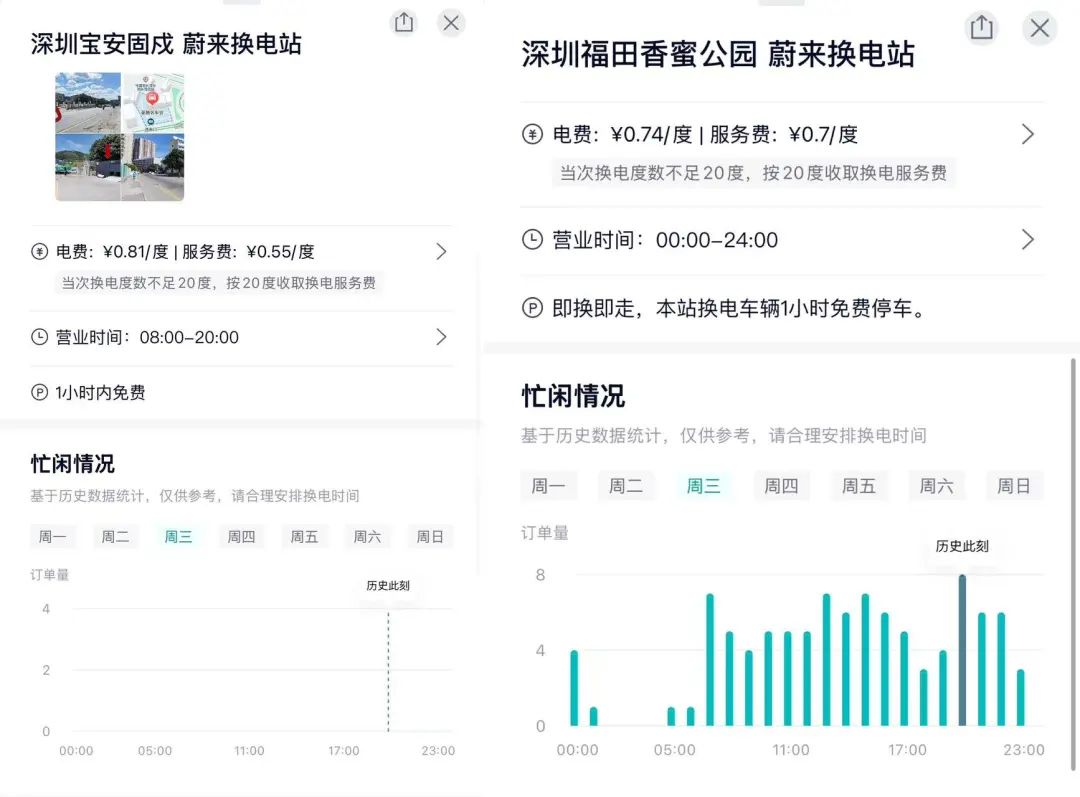The height and width of the screenshot is (797, 1080).
Task: Click the ¥ fee icon on Futian station
Action: pos(531,134)
